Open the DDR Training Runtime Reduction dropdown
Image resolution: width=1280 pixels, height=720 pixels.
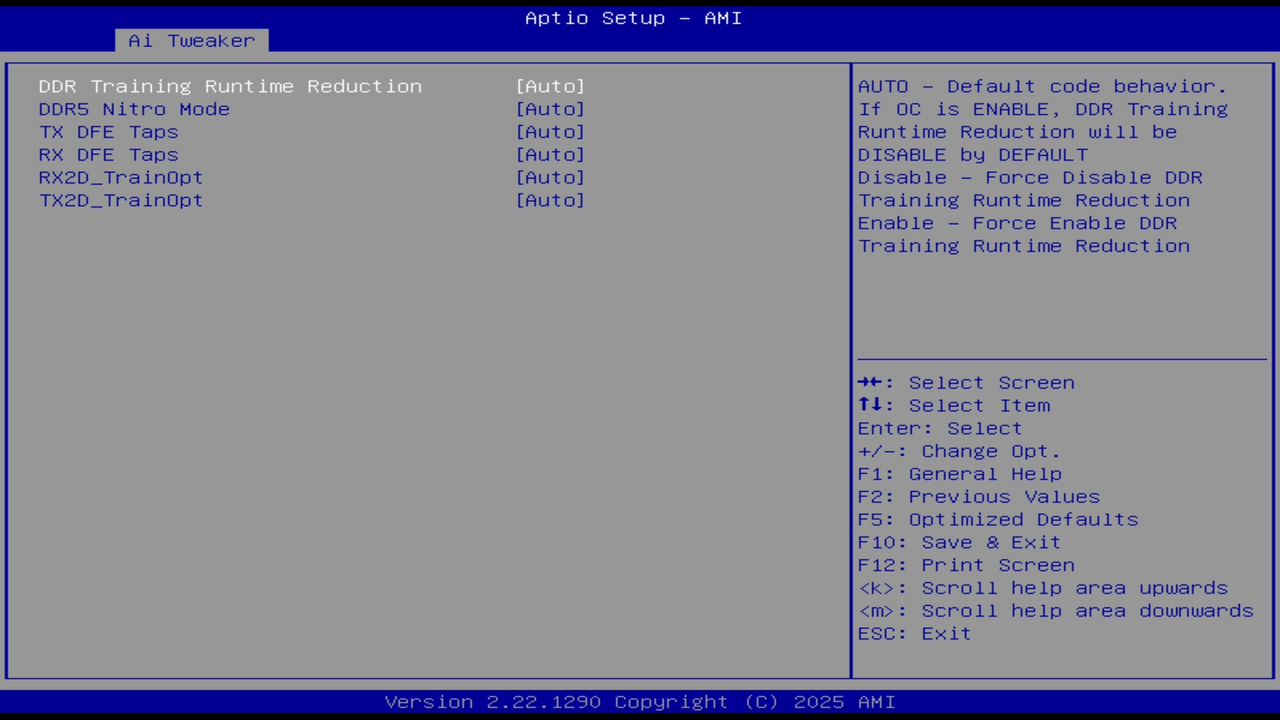click(x=550, y=86)
